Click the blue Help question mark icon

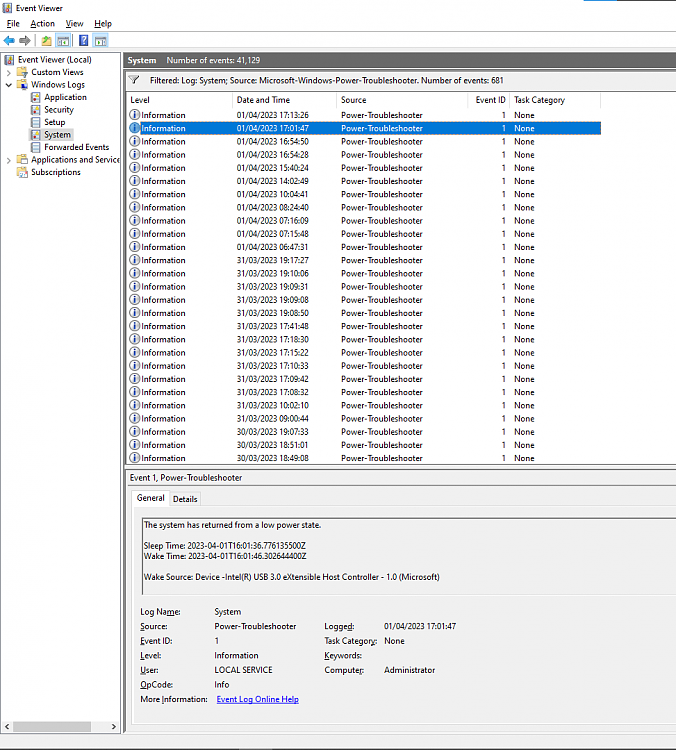point(82,41)
